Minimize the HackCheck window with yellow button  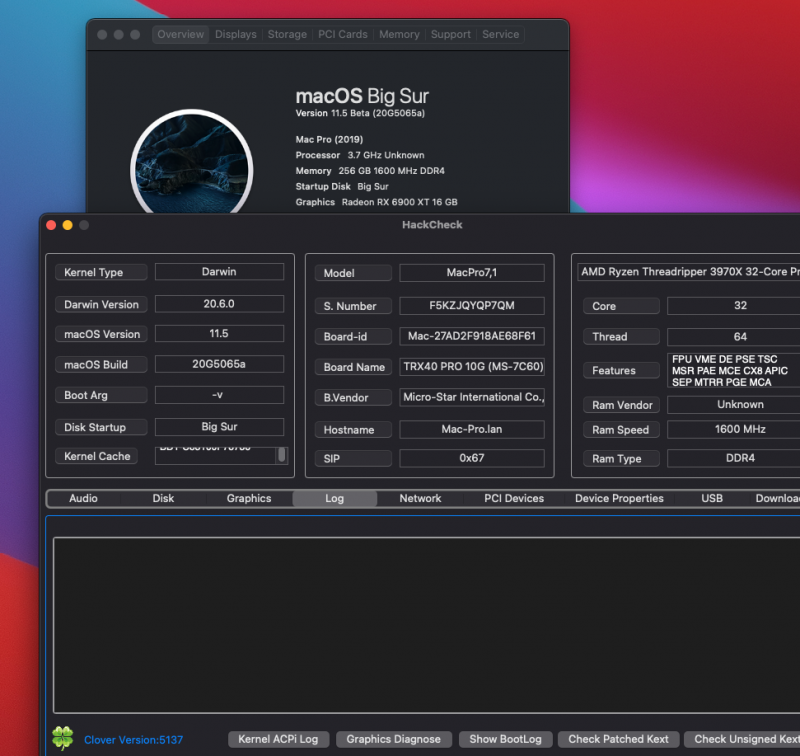click(67, 225)
